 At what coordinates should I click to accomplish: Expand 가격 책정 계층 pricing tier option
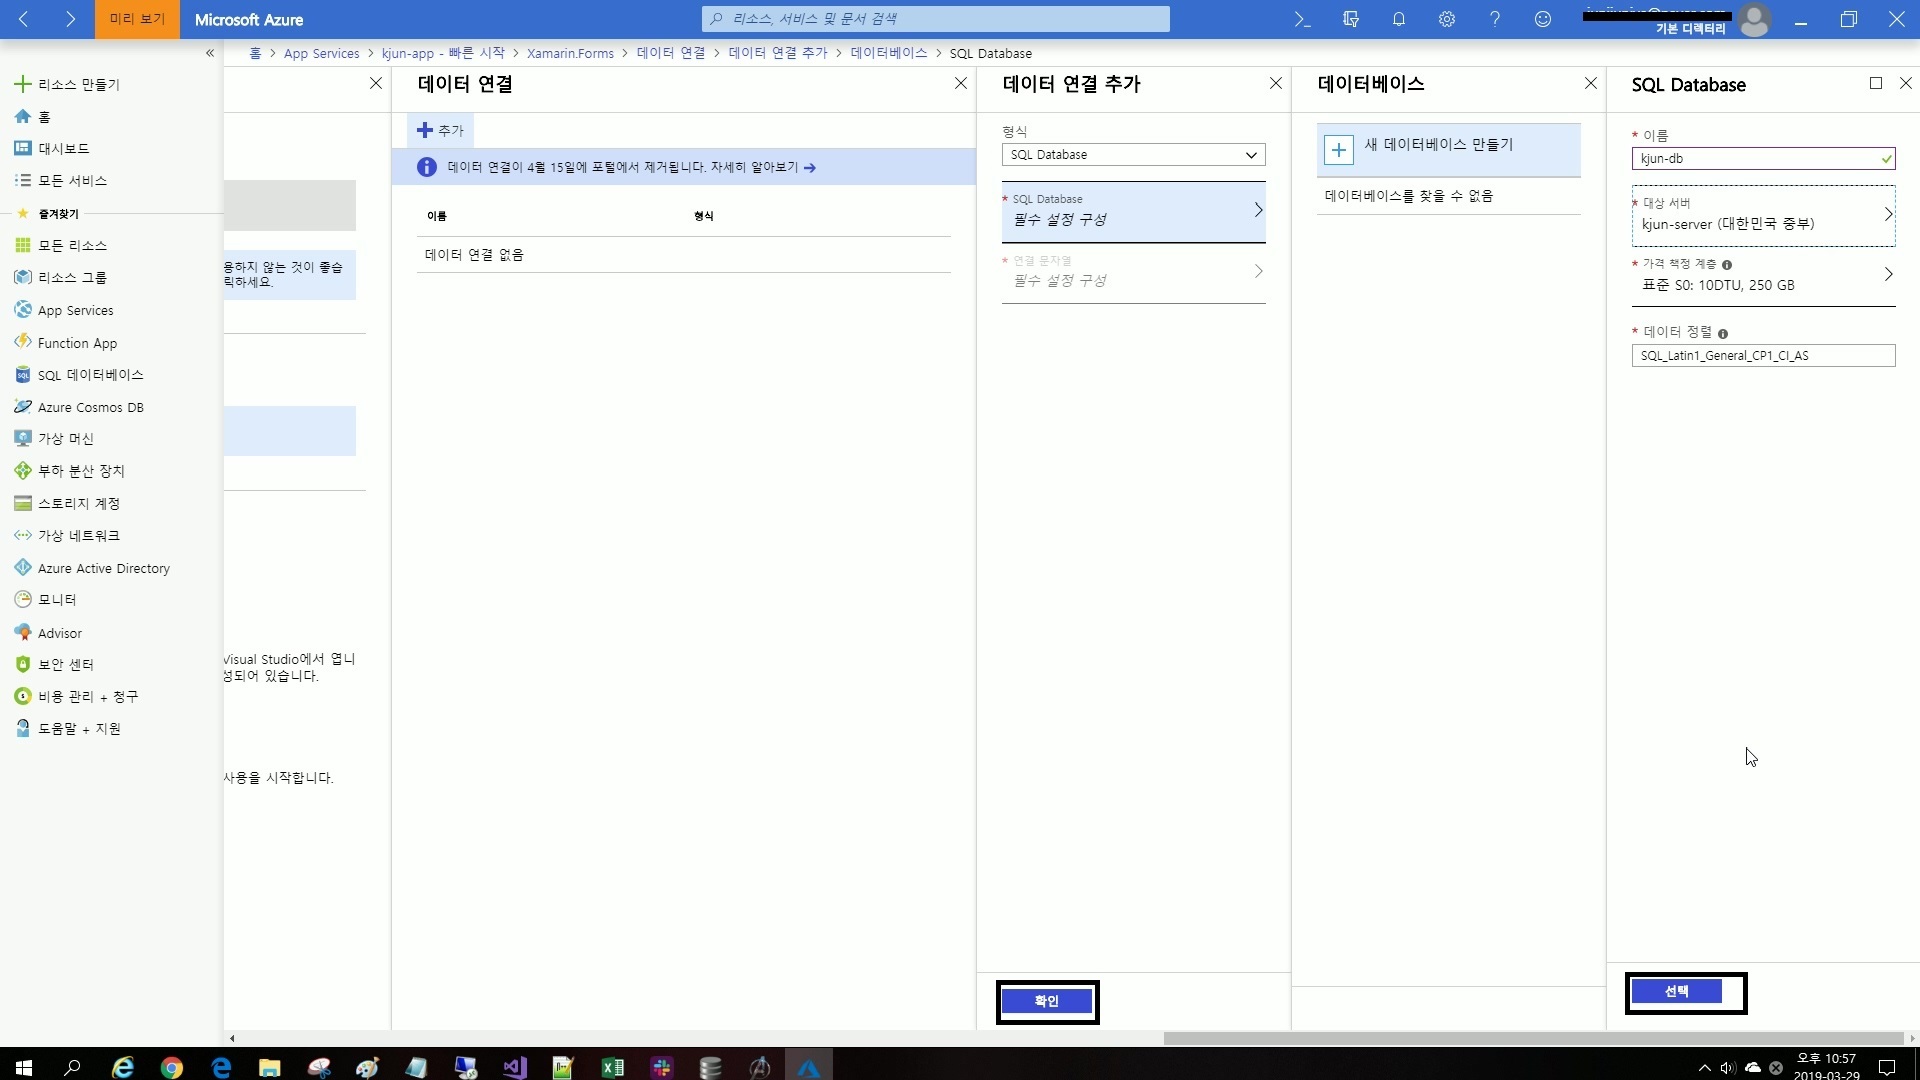click(1763, 276)
